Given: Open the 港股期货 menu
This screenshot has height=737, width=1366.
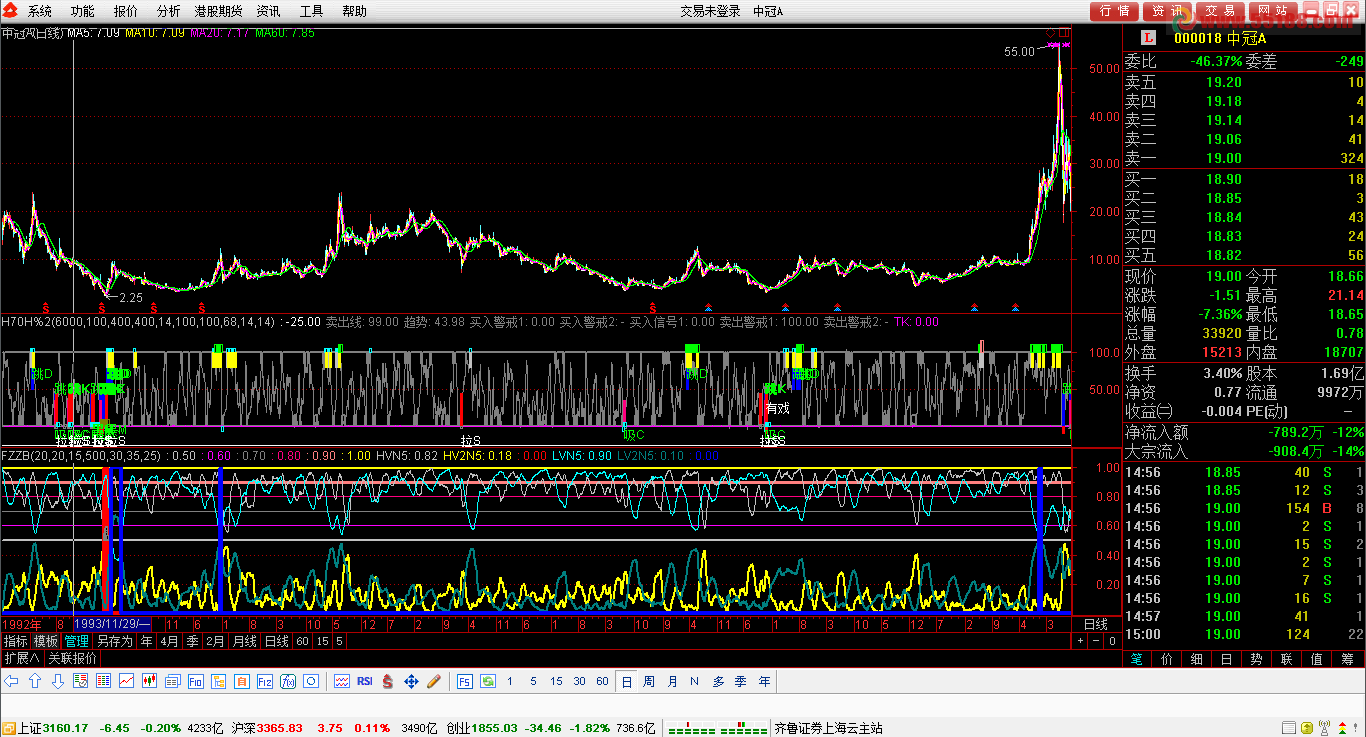Looking at the screenshot, I should [218, 11].
